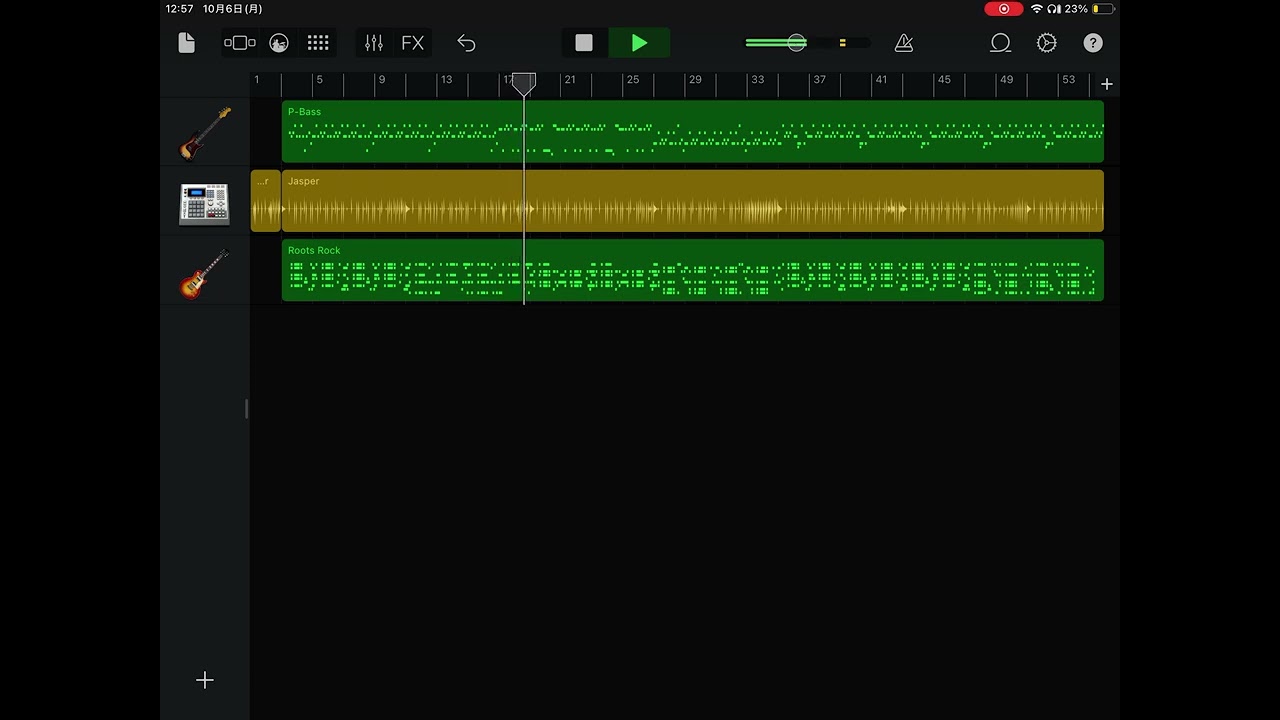Screen dimensions: 1280x720
Task: Tap bar 53 in the ruler
Action: [1069, 80]
